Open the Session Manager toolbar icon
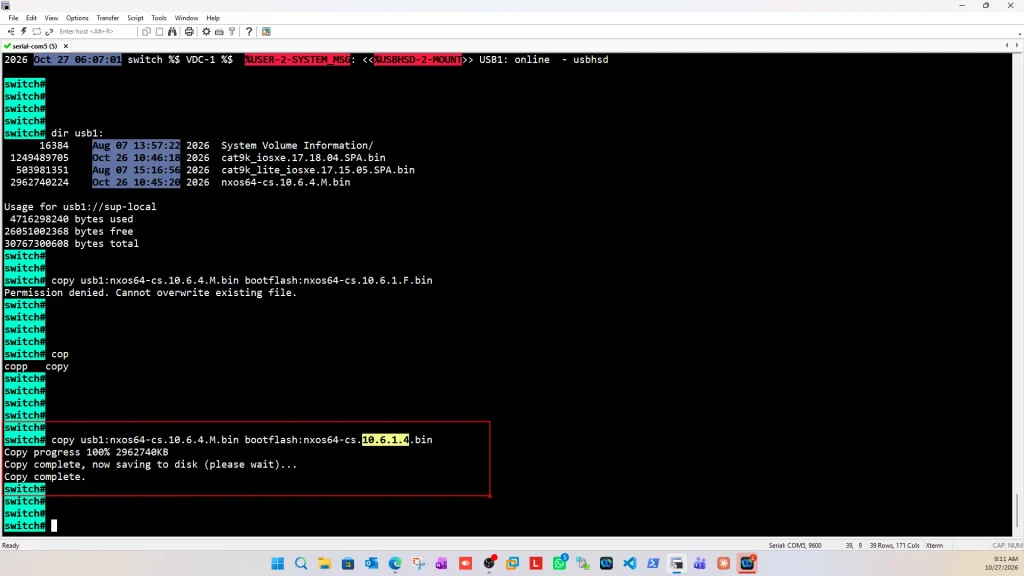The height and width of the screenshot is (576, 1024). (x=11, y=31)
